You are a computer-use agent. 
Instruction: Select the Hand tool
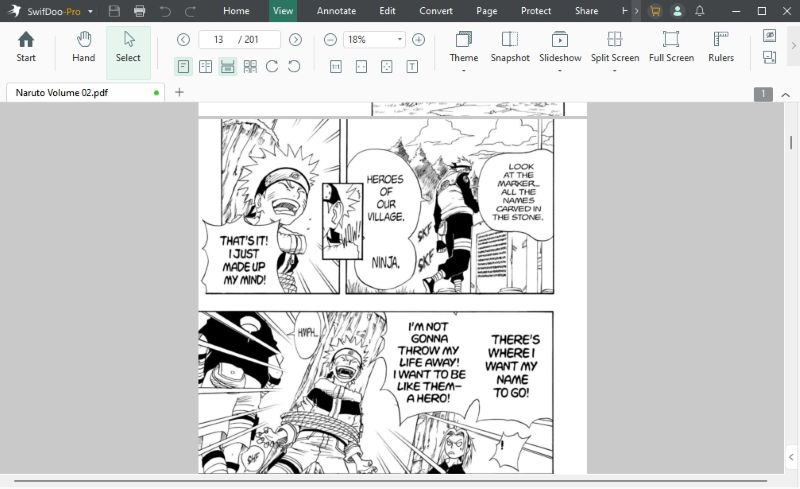click(84, 47)
